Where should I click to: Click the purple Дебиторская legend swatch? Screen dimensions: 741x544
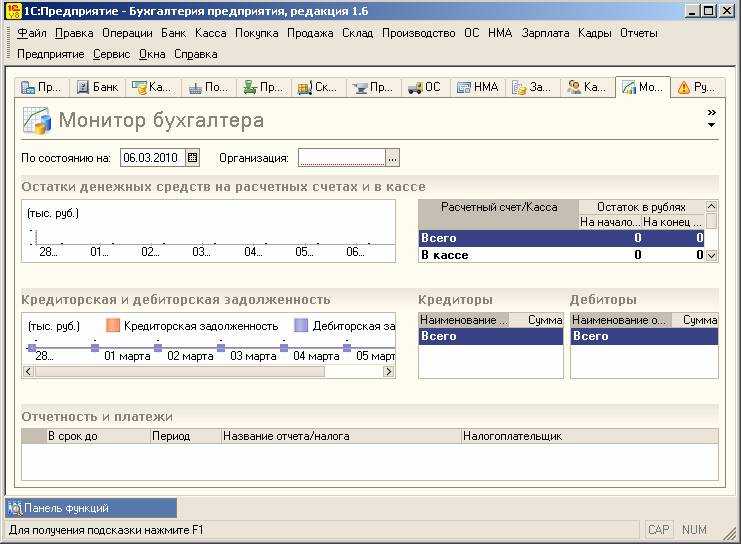click(301, 325)
